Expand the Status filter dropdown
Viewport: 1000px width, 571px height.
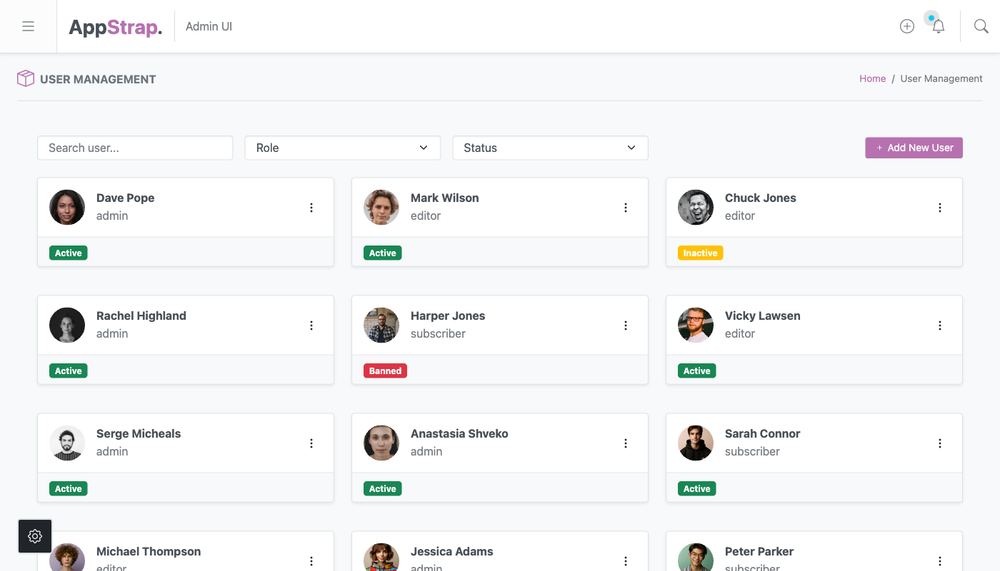click(550, 147)
